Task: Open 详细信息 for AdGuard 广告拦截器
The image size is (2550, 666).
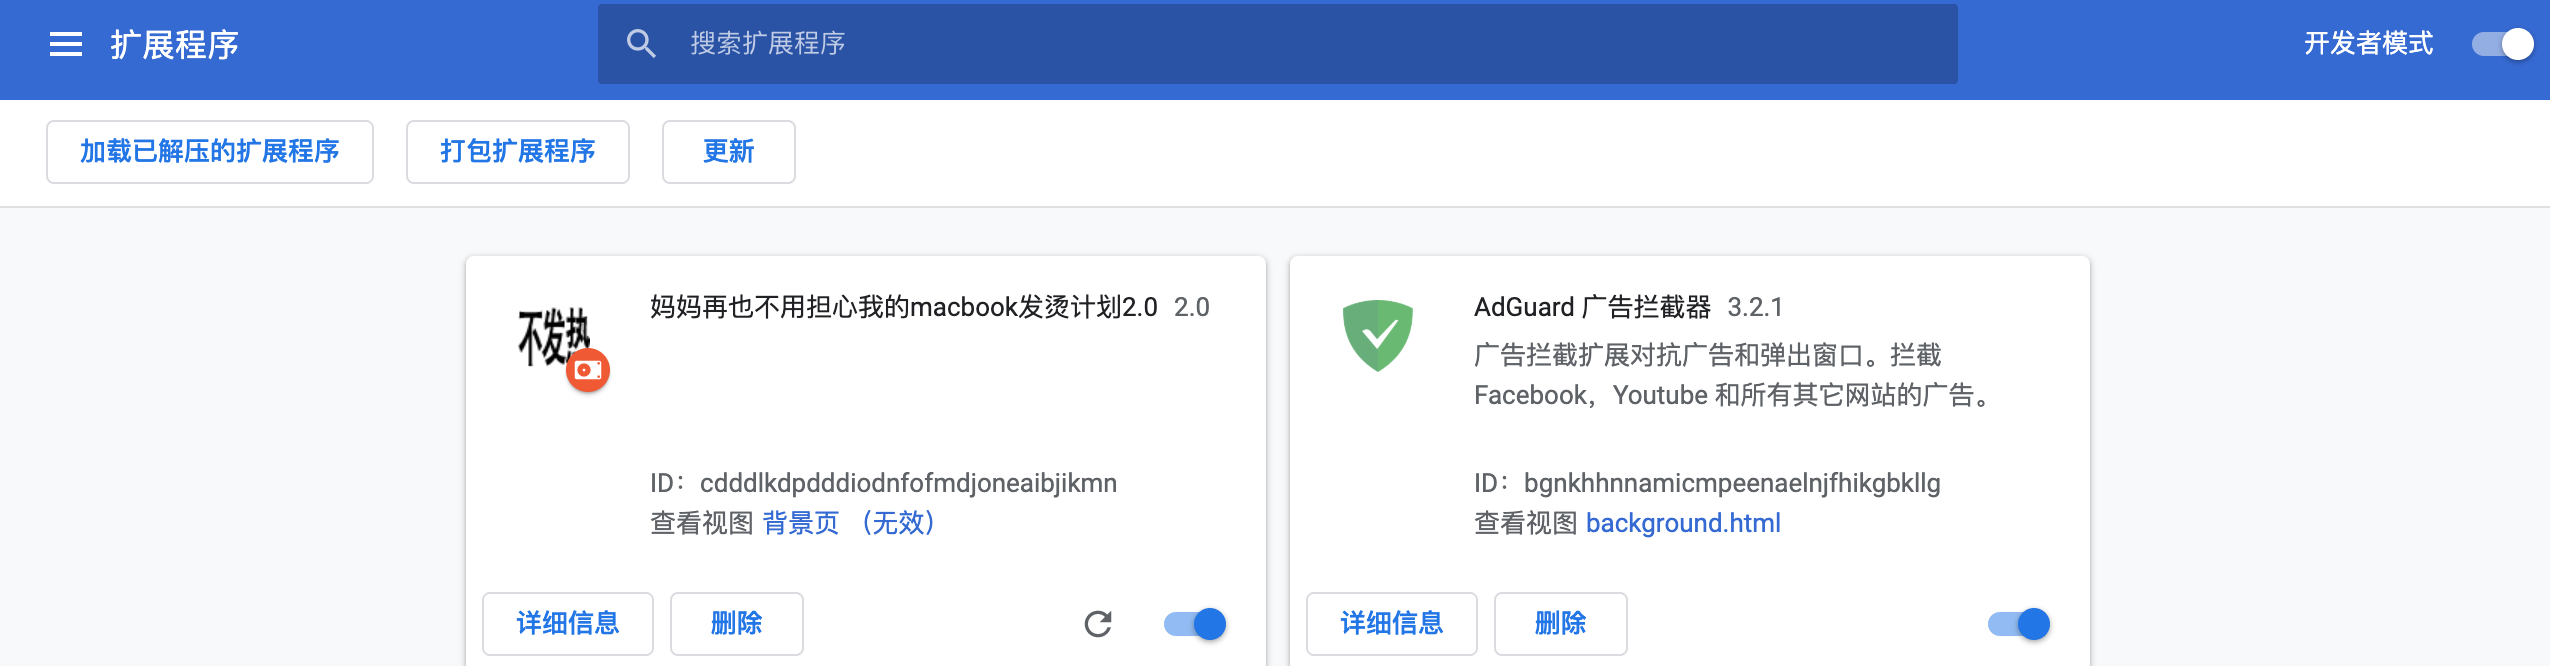Action: point(1391,623)
